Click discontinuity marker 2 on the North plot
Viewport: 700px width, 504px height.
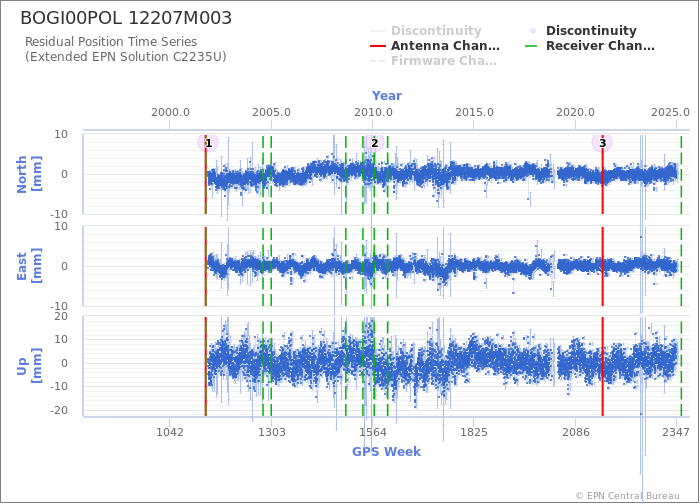tap(374, 143)
